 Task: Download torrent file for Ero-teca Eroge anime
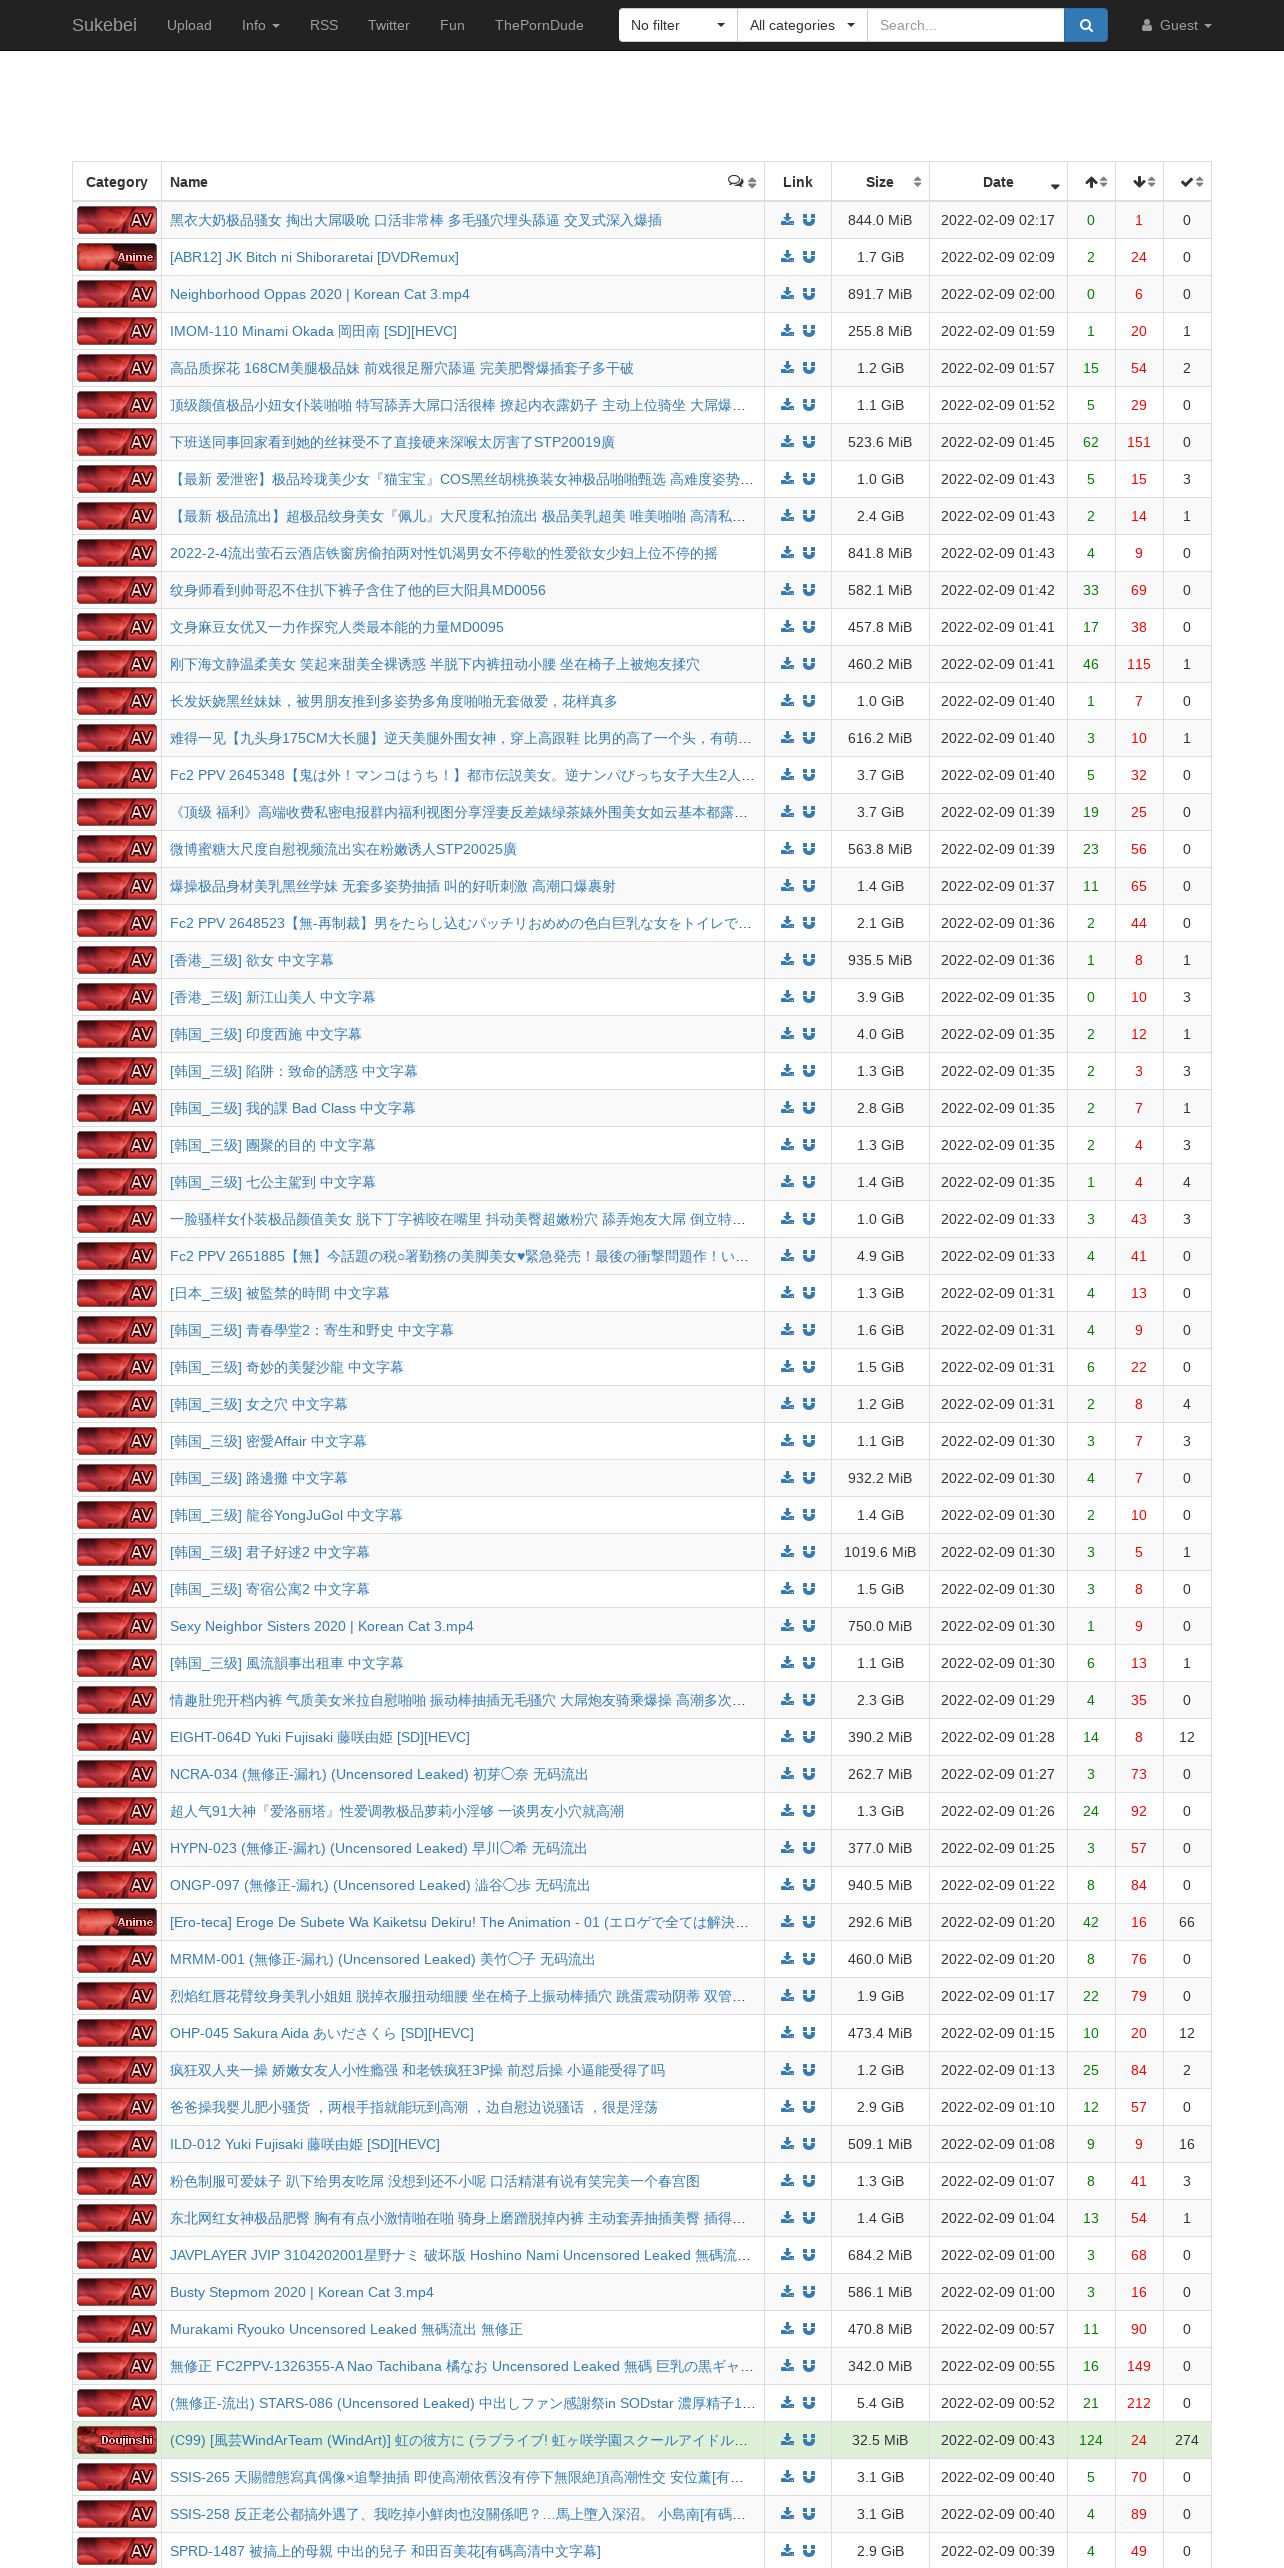tap(788, 1922)
